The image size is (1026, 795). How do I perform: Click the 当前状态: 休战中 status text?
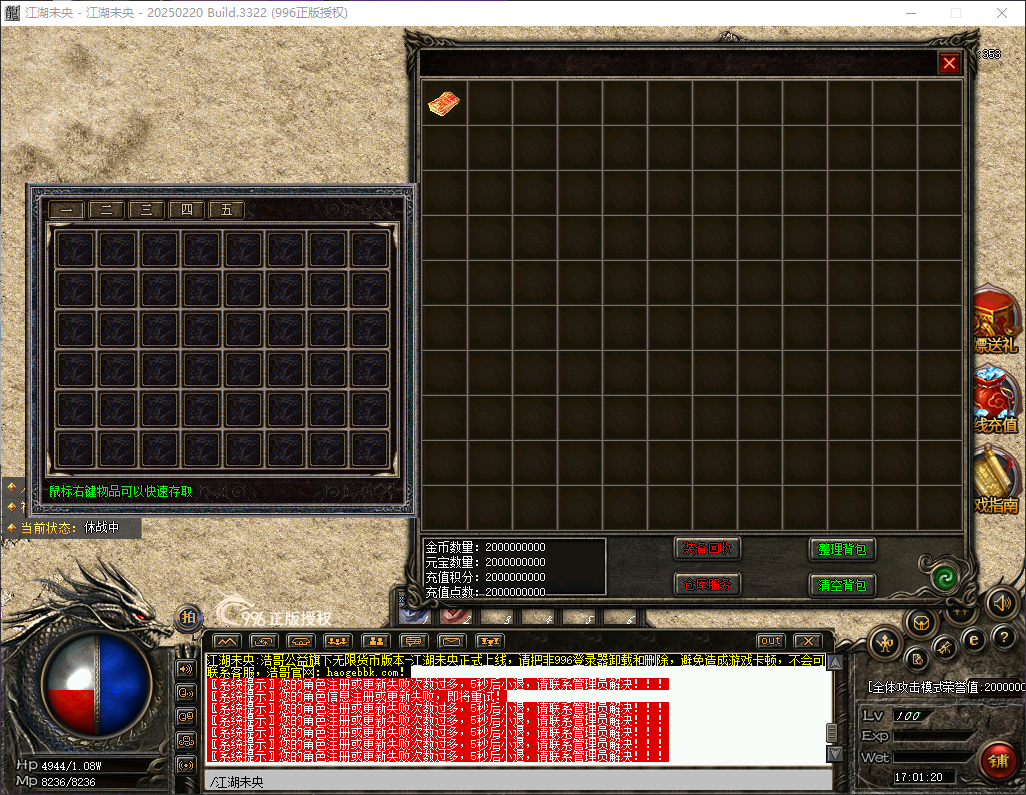pyautogui.click(x=70, y=527)
